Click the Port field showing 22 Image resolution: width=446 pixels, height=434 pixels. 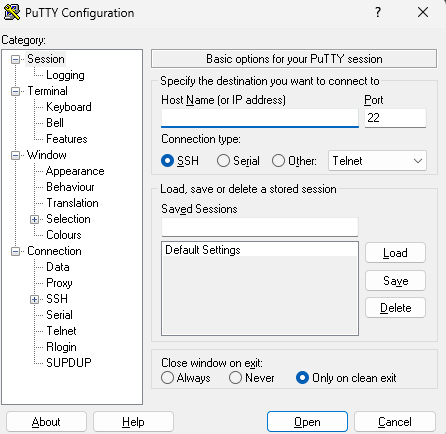pyautogui.click(x=395, y=118)
